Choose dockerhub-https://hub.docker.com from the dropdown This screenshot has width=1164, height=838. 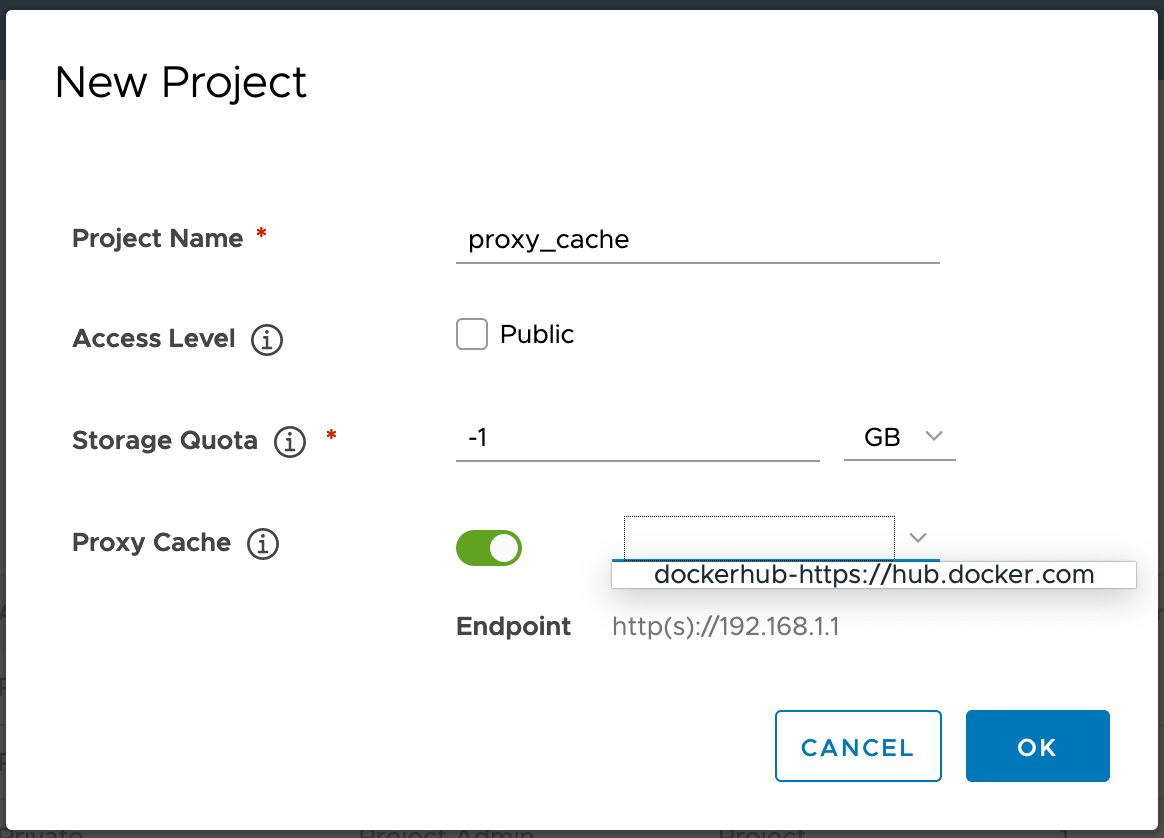coord(873,574)
